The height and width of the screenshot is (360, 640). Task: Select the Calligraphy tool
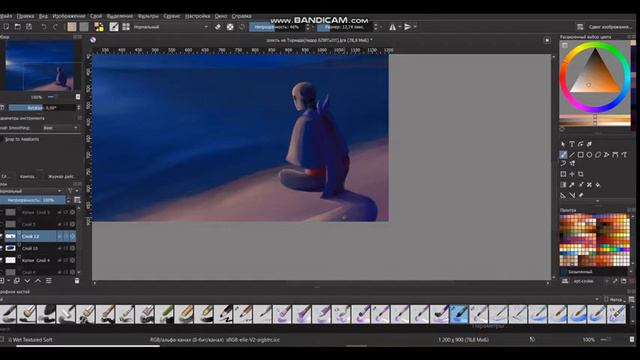point(589,144)
